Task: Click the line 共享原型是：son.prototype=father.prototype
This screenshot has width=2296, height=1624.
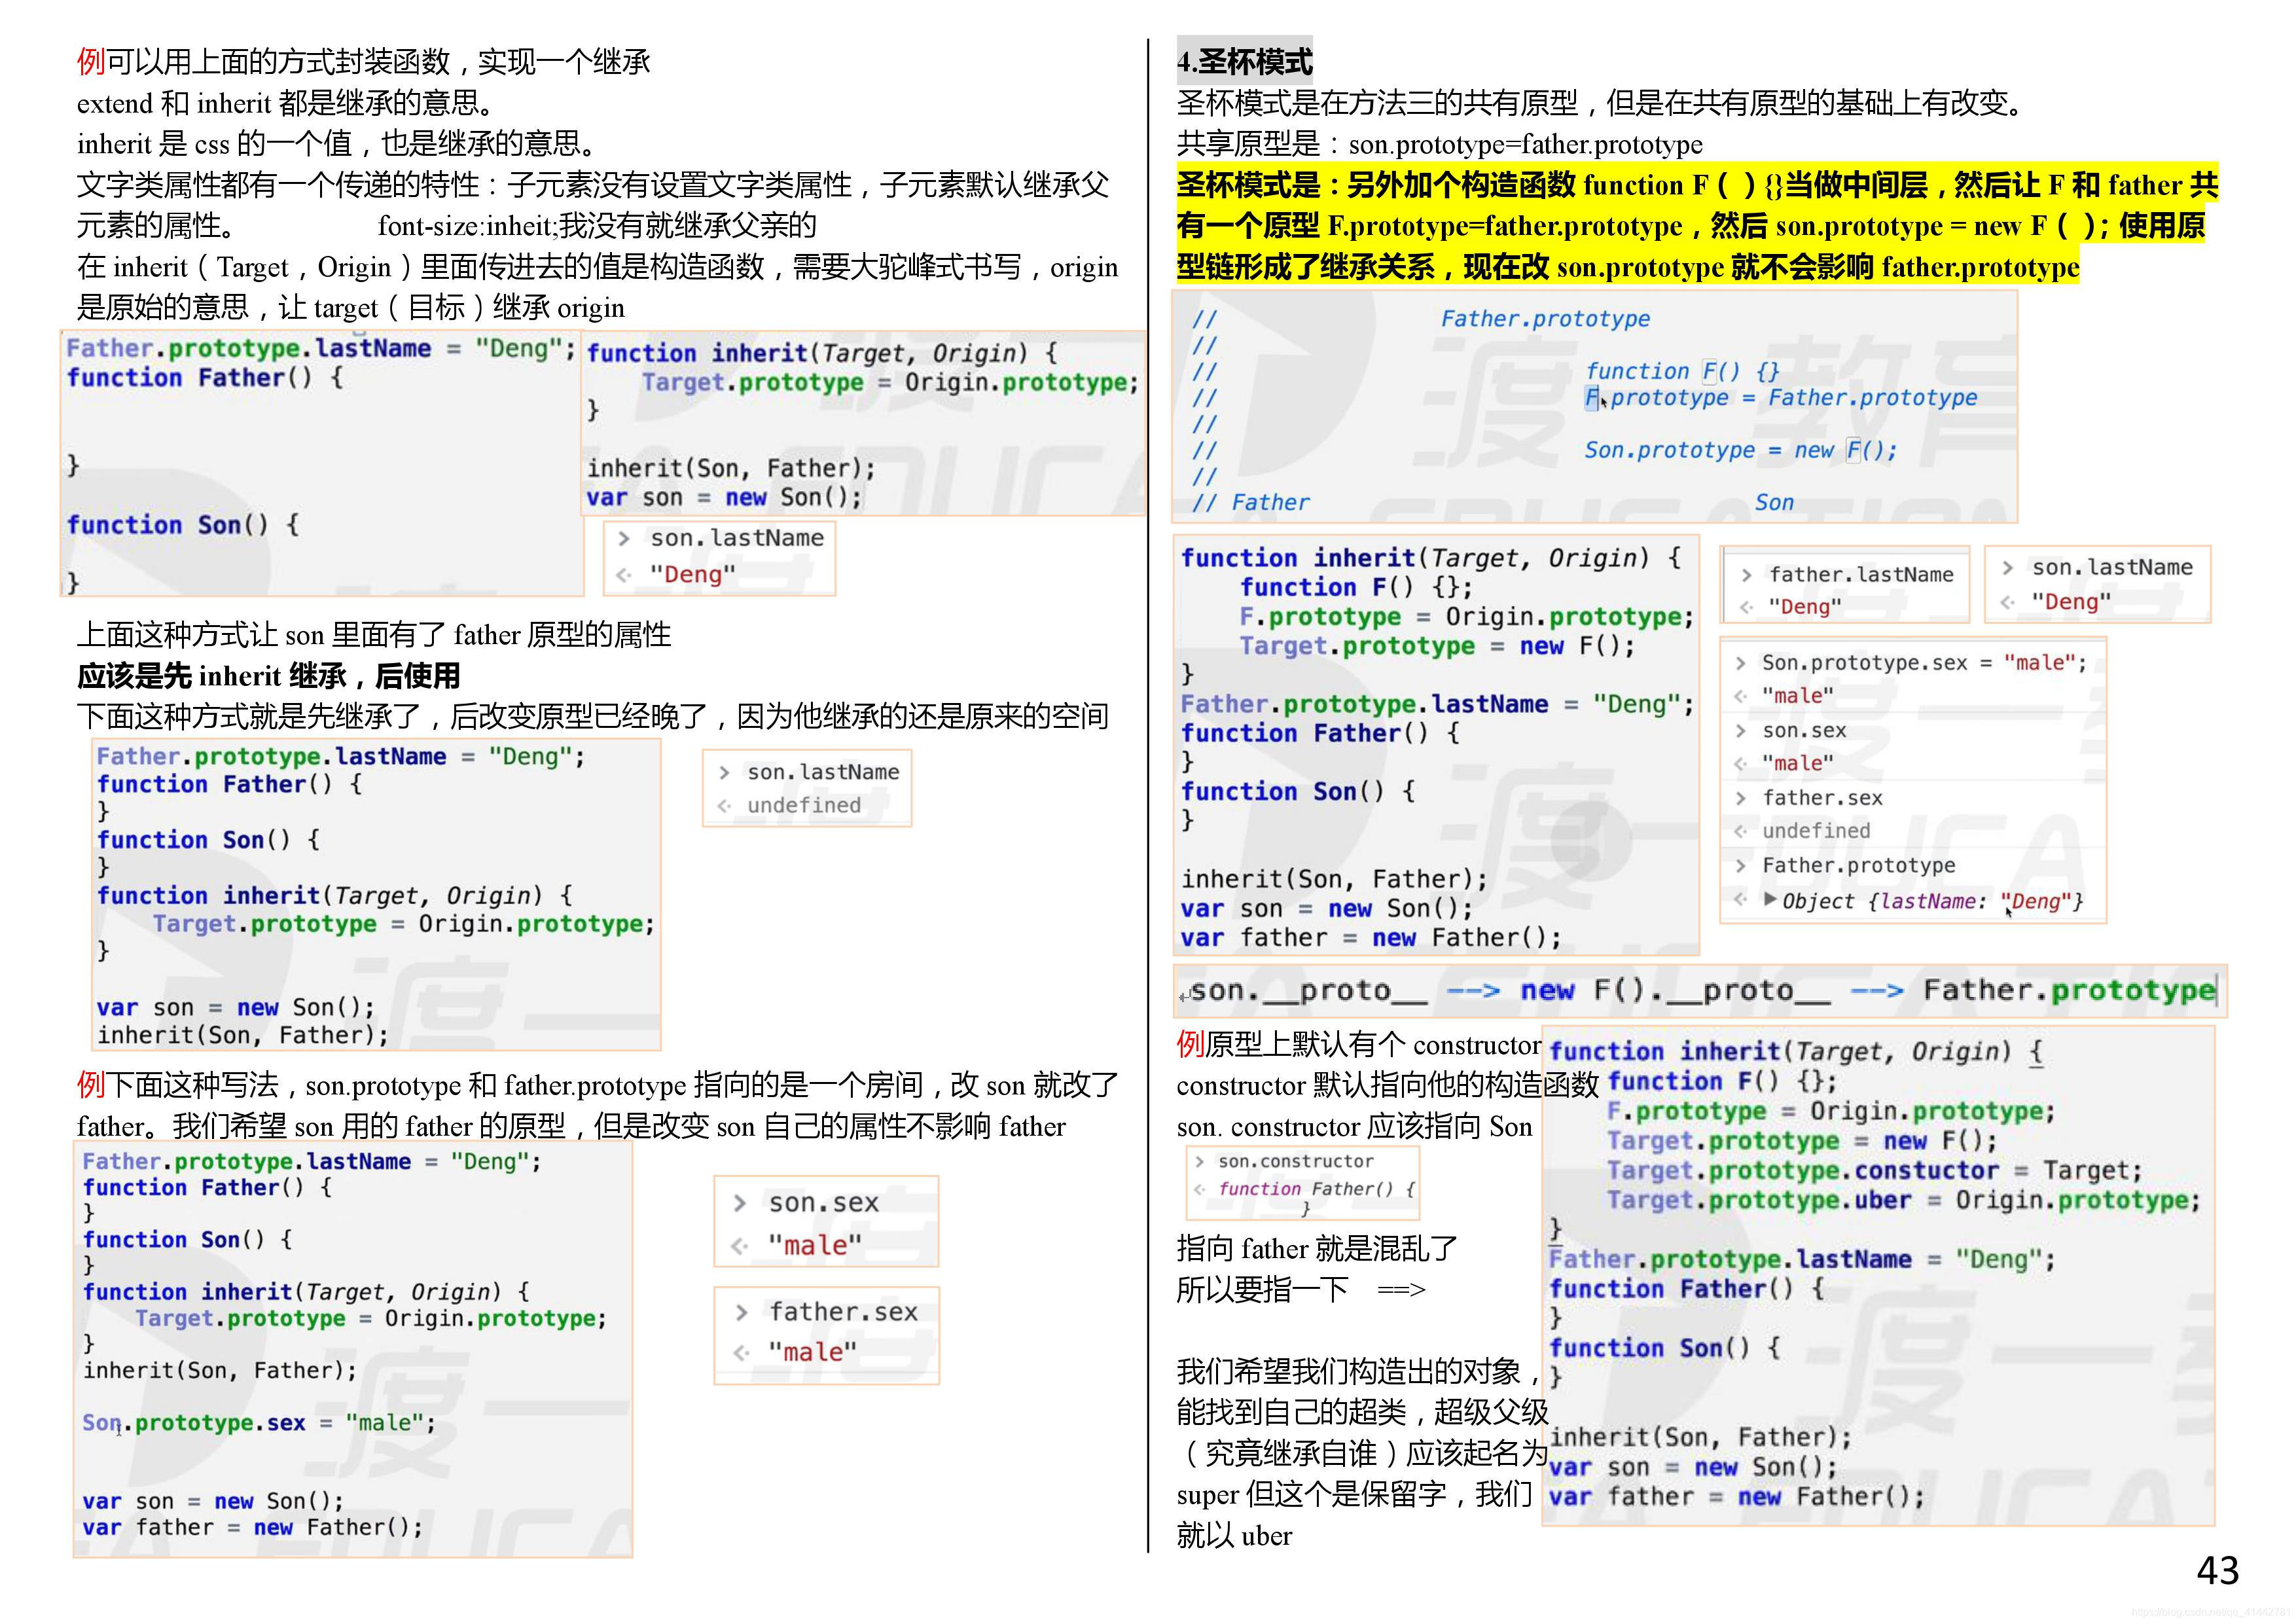Action: point(1439,144)
